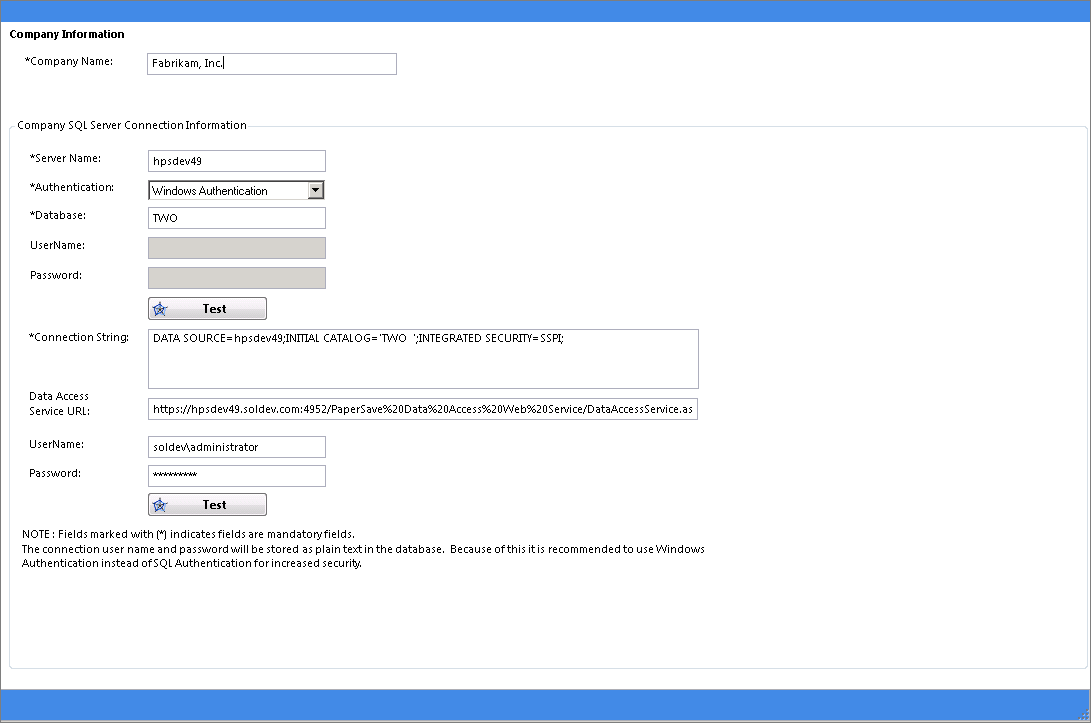1091x723 pixels.
Task: Click the Company Name input field
Action: (272, 64)
